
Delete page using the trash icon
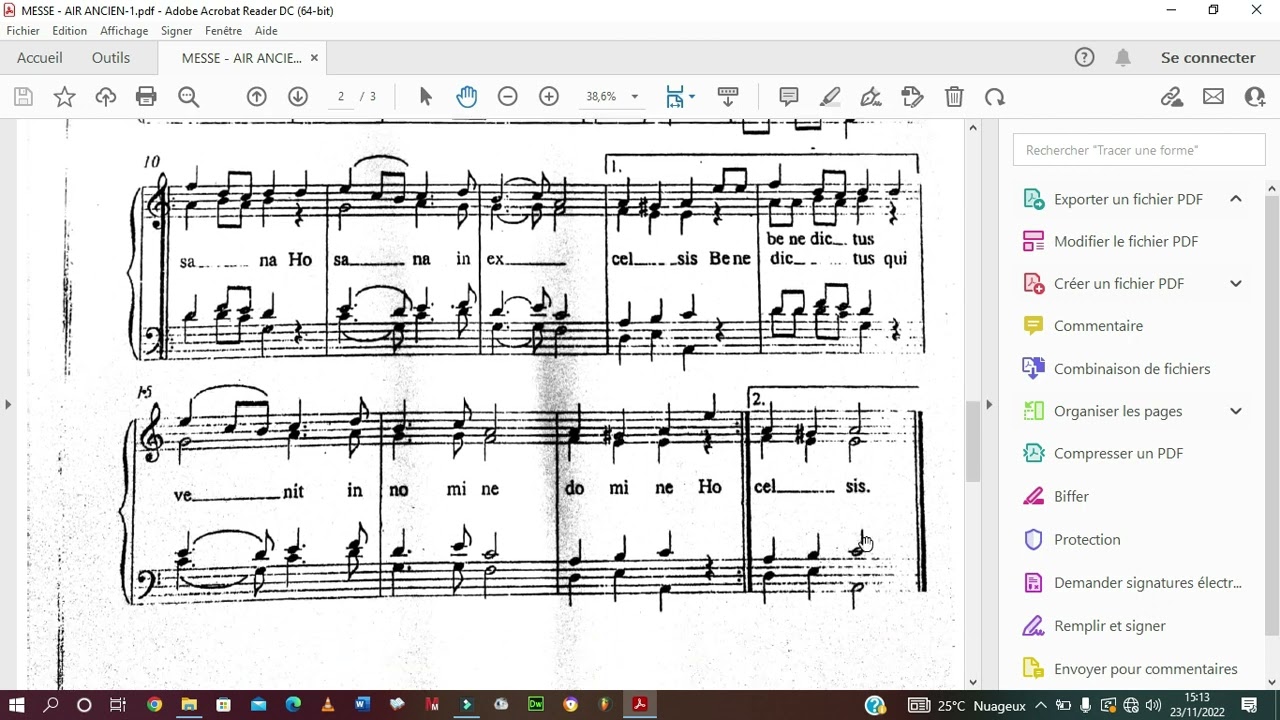954,97
